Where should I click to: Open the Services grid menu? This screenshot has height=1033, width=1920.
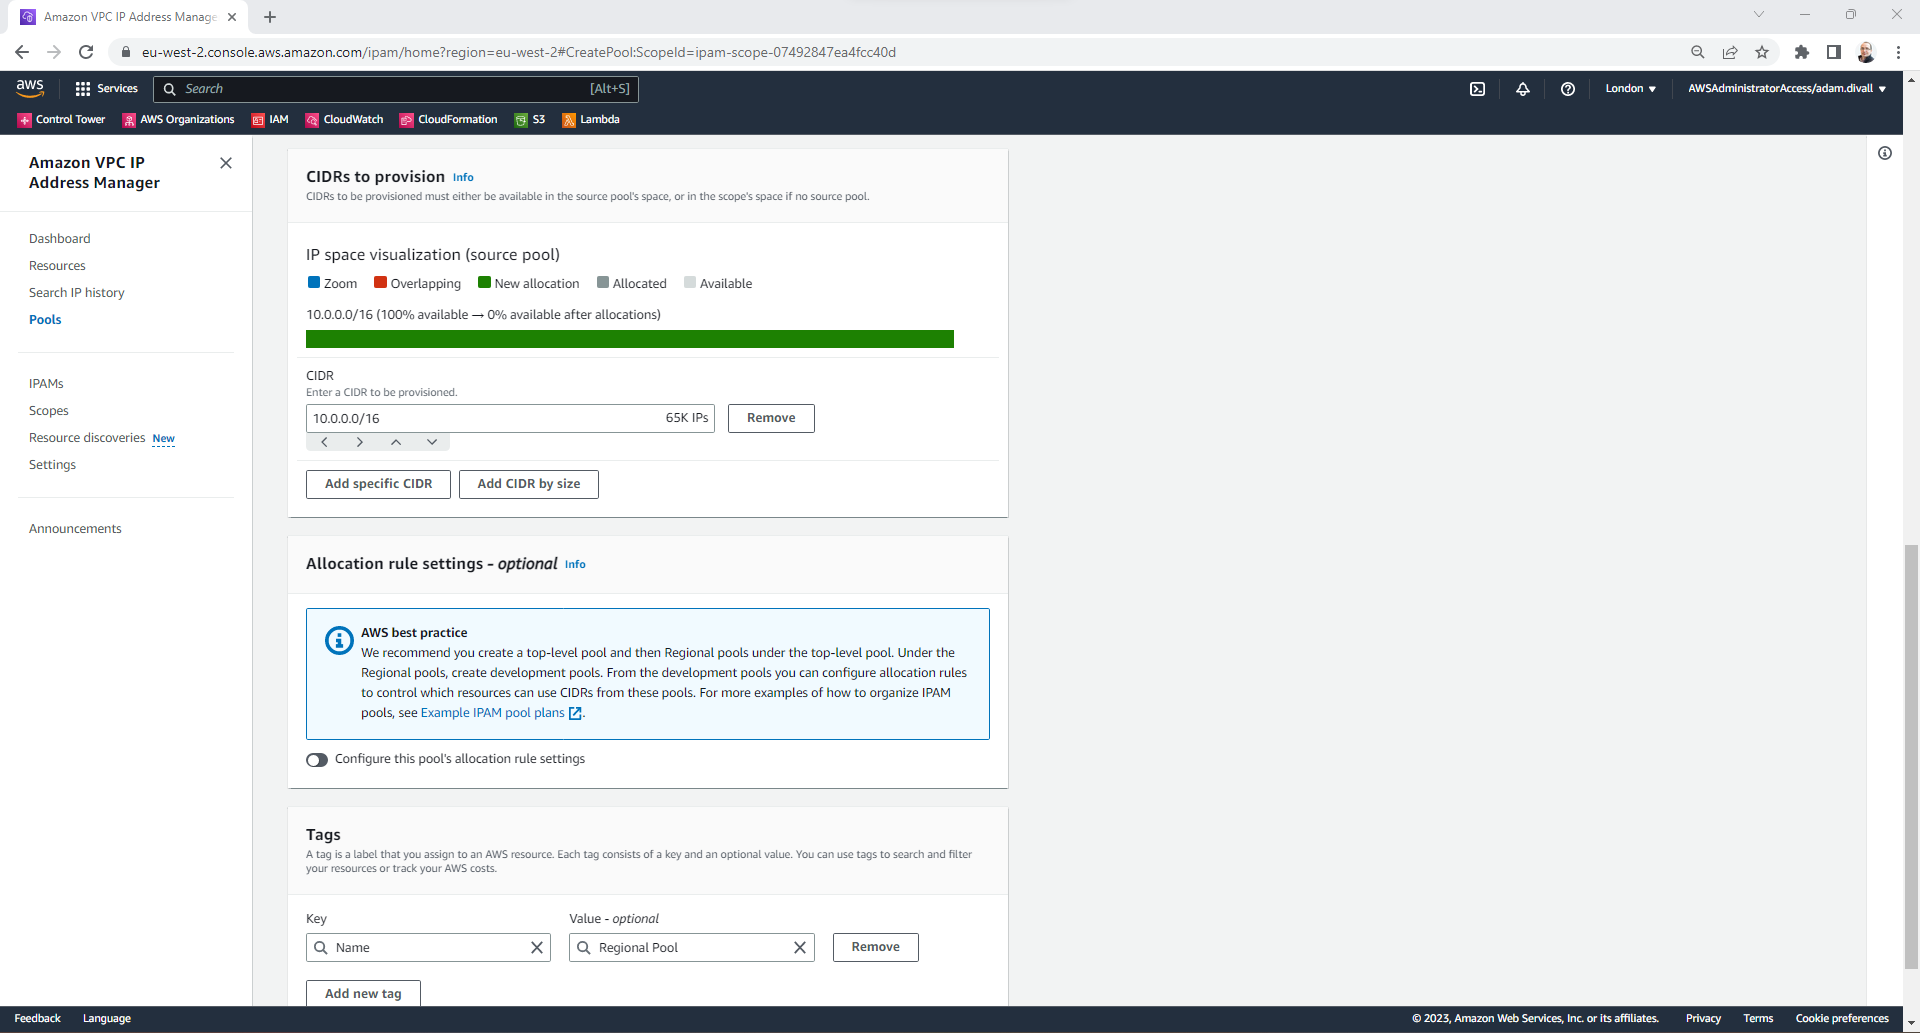coord(106,89)
